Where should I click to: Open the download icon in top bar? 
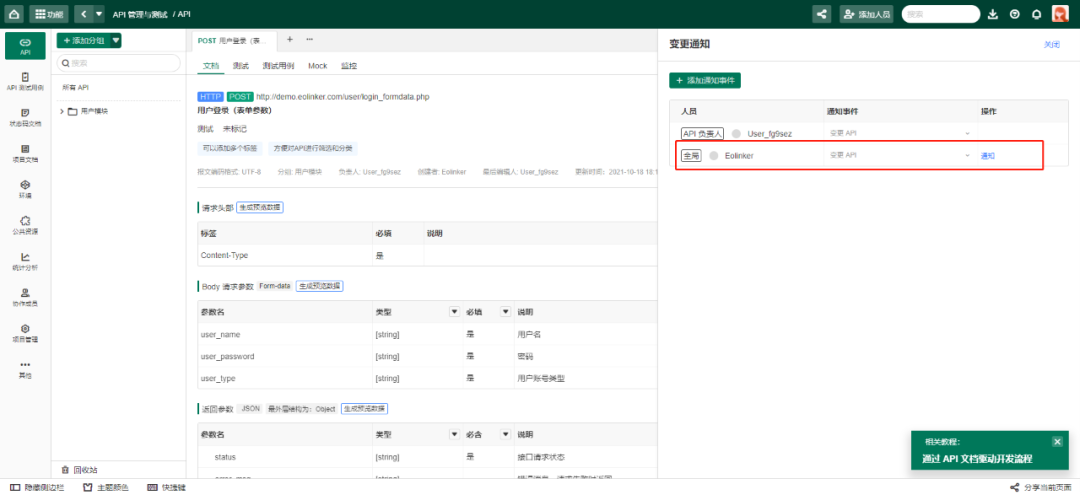pos(993,14)
